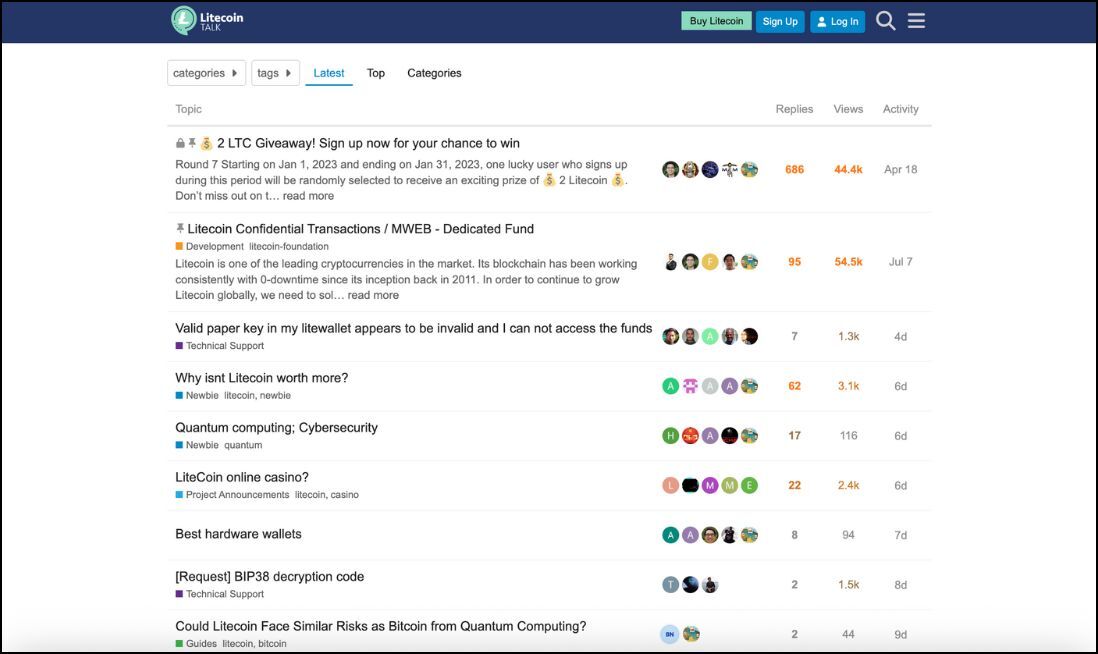Image resolution: width=1098 pixels, height=654 pixels.
Task: Click quantum tag under Quantum computing topic
Action: [243, 445]
